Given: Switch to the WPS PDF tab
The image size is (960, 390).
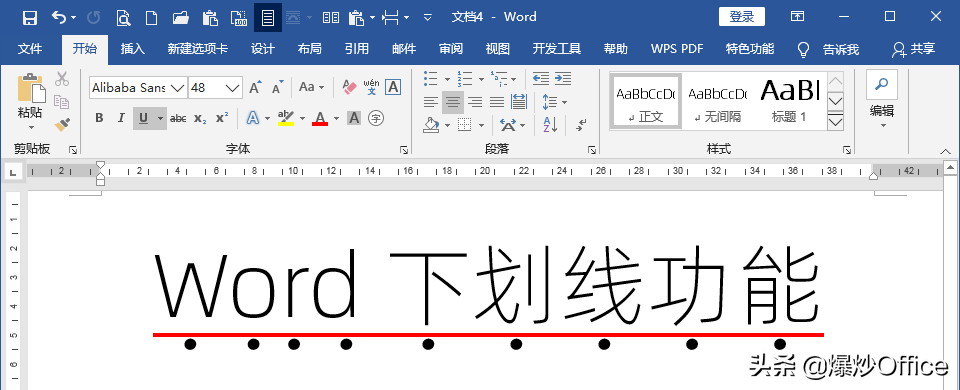Looking at the screenshot, I should tap(677, 49).
